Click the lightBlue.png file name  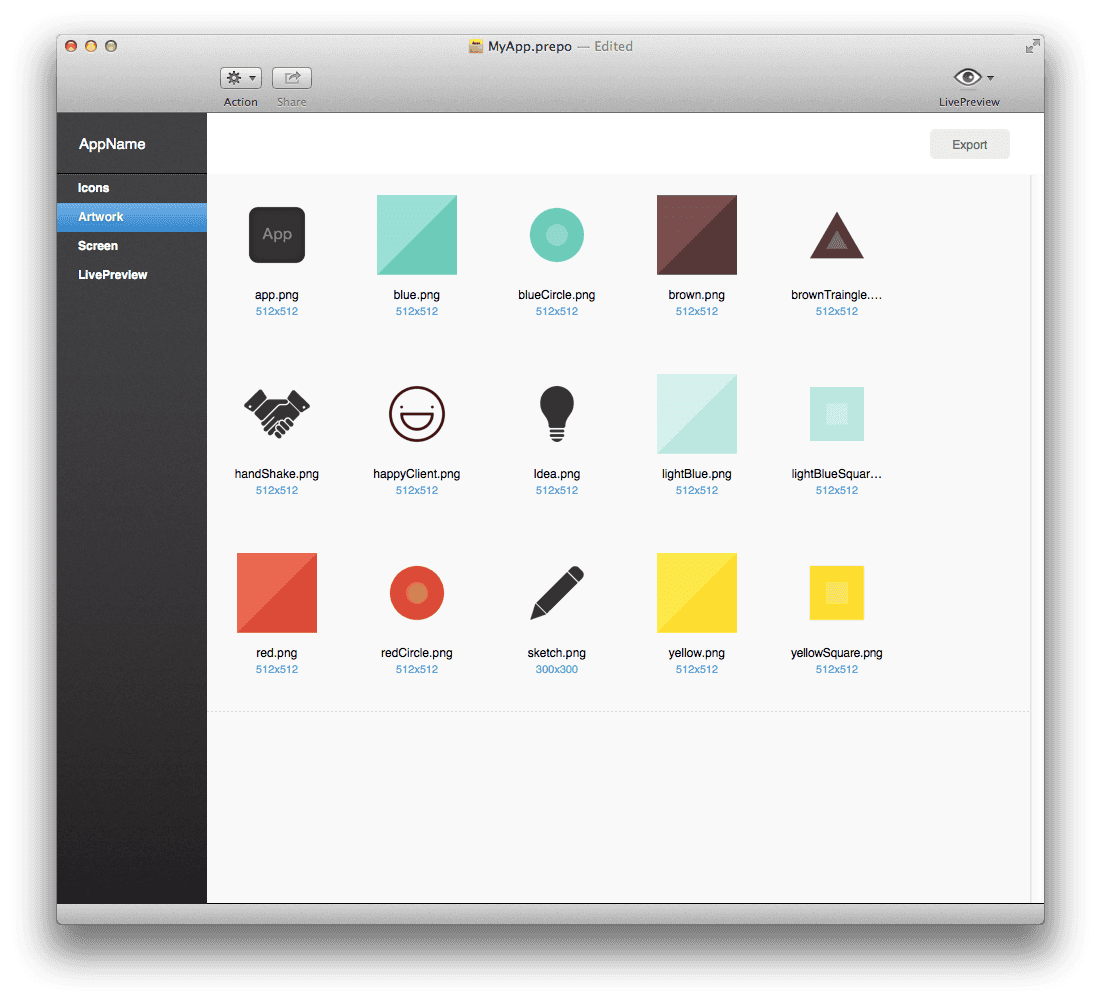coord(697,474)
